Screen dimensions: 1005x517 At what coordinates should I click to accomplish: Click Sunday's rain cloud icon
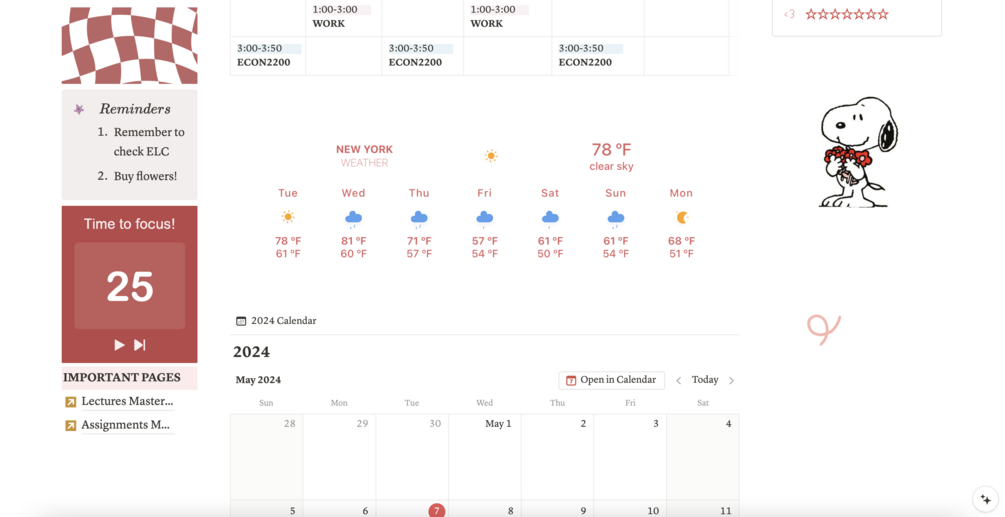click(x=615, y=219)
